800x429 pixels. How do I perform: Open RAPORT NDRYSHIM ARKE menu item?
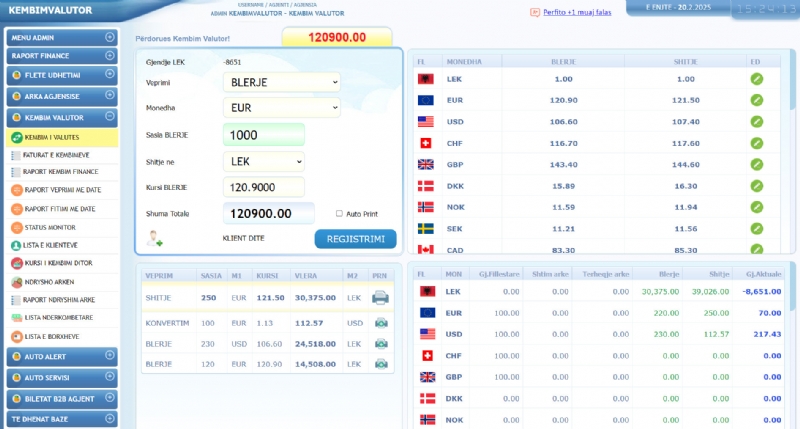coord(62,300)
